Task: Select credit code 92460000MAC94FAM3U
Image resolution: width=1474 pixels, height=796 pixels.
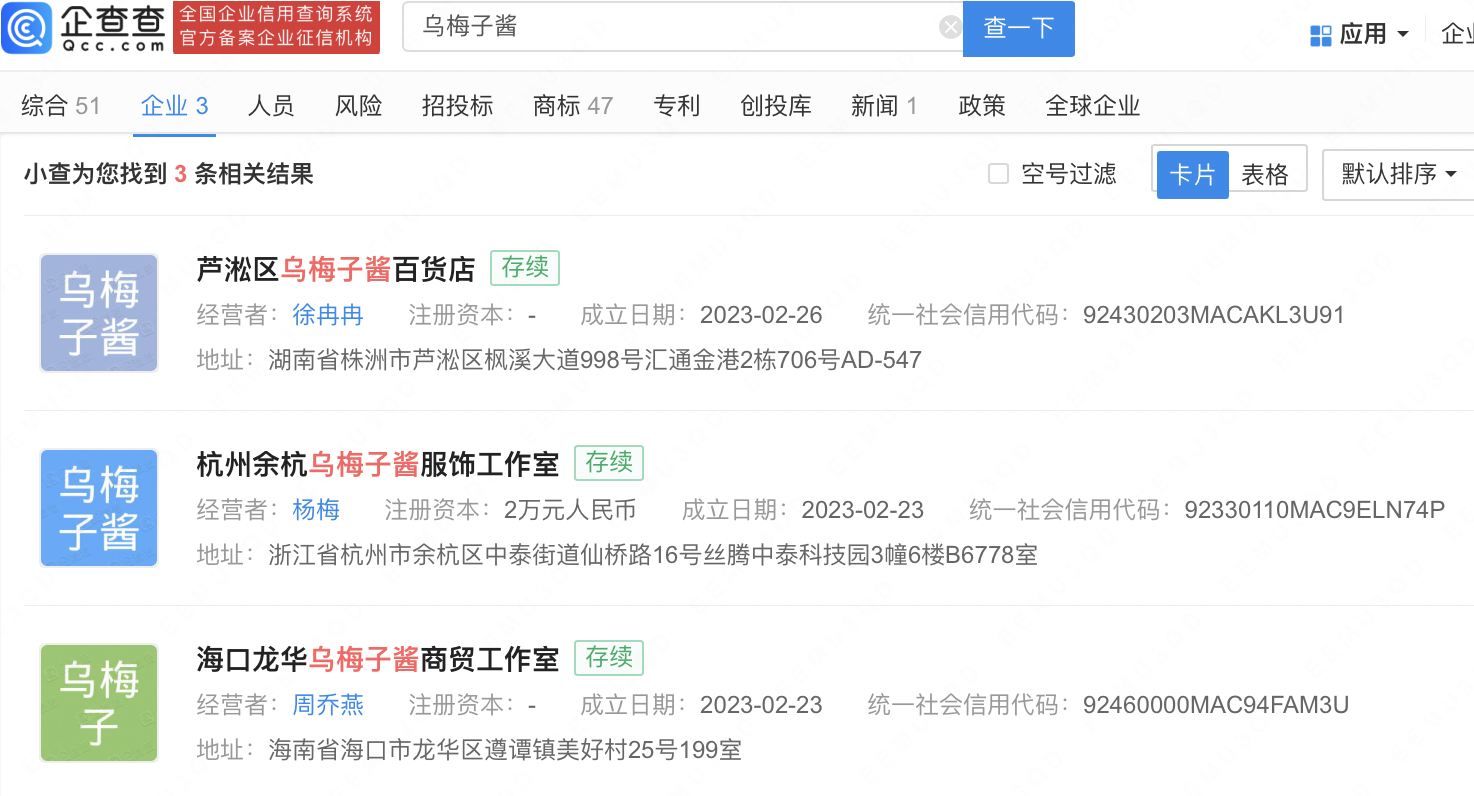Action: coord(1215,706)
